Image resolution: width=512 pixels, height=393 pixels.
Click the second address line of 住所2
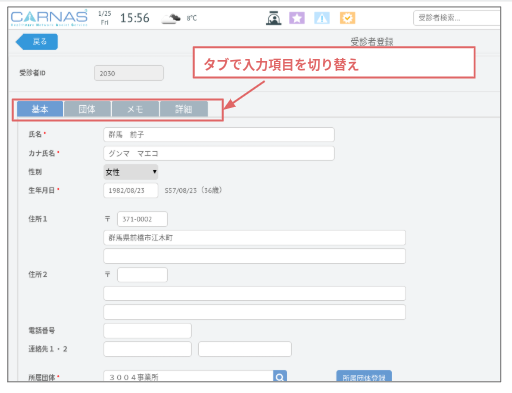click(254, 312)
